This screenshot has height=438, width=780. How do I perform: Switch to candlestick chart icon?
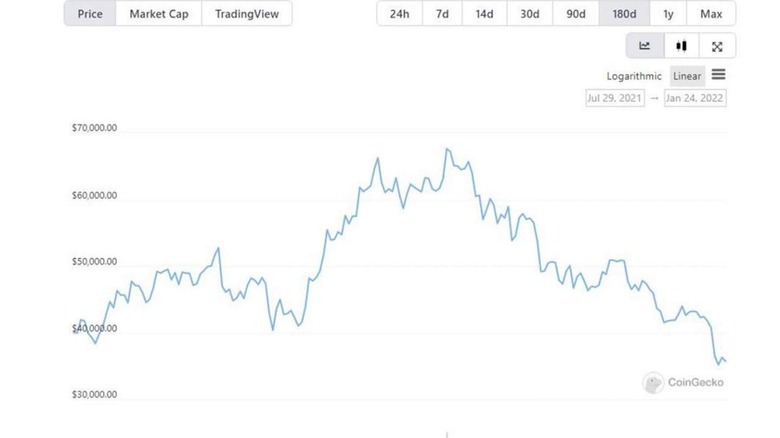pos(681,46)
